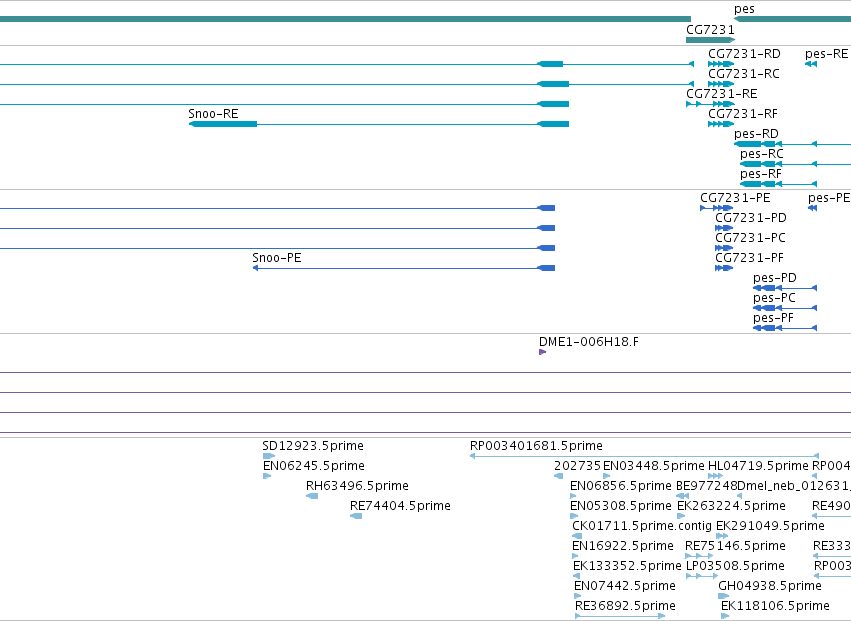Select EST EN06245.5prime
Image resolution: width=851 pixels, height=621 pixels.
click(314, 466)
